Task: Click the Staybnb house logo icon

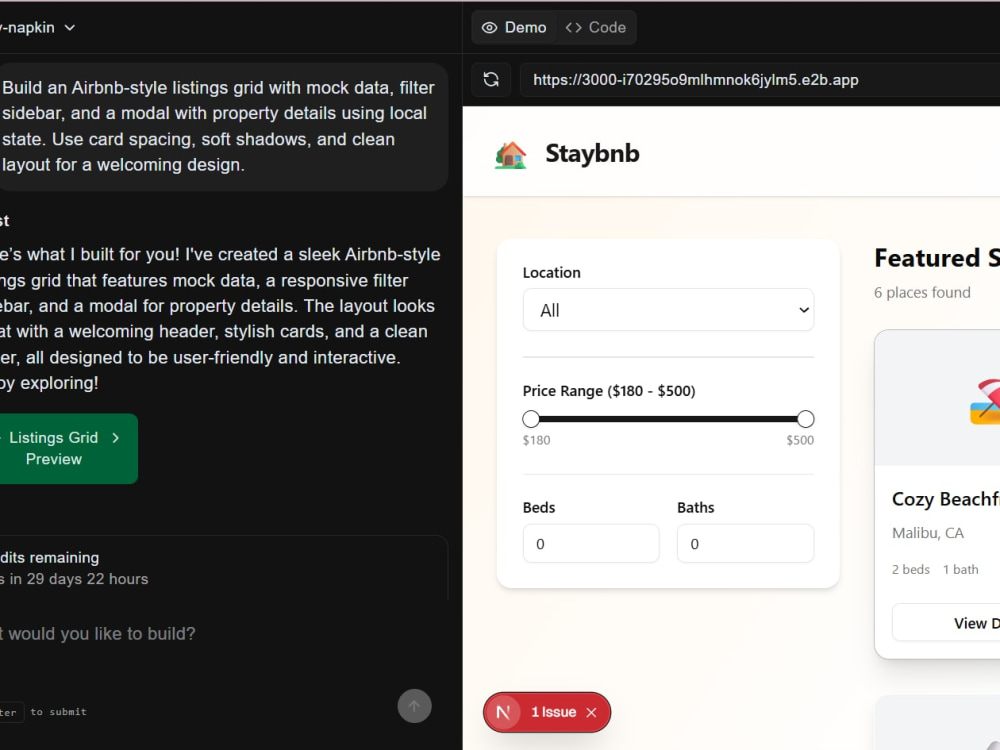Action: pyautogui.click(x=511, y=155)
